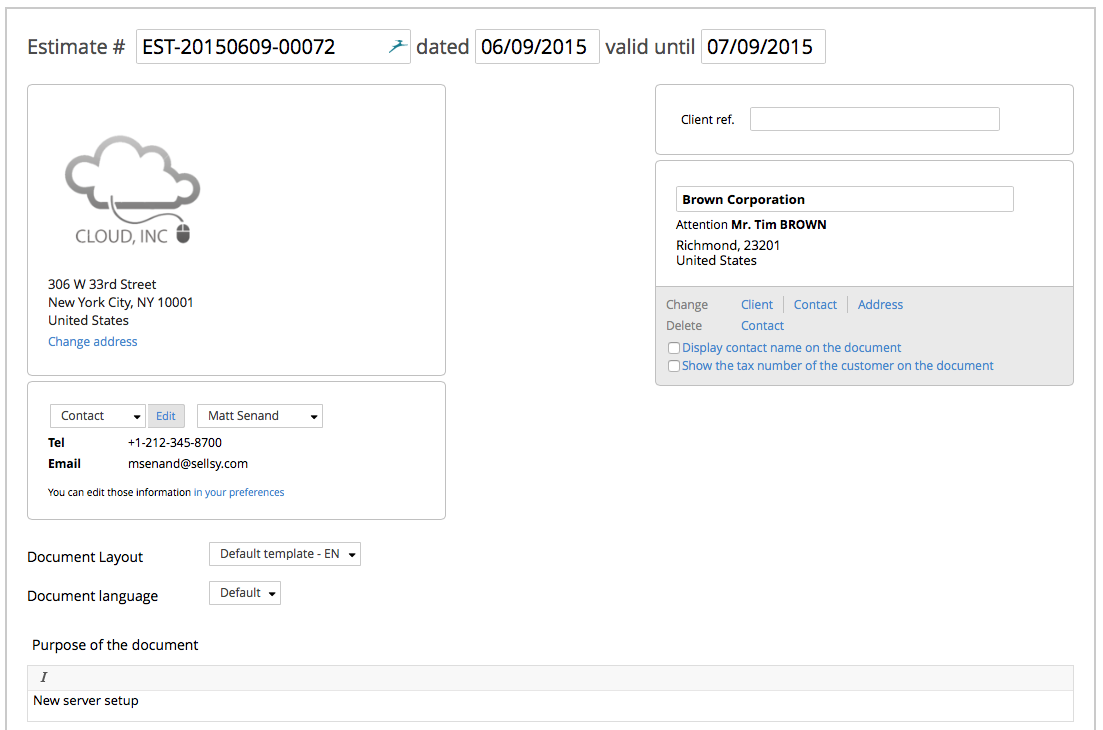The width and height of the screenshot is (1103, 730).
Task: Click the Change Address link for client
Action: (880, 305)
